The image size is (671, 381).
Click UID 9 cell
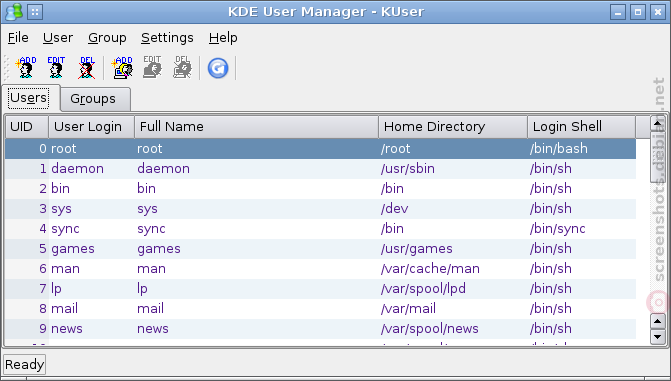[43, 329]
